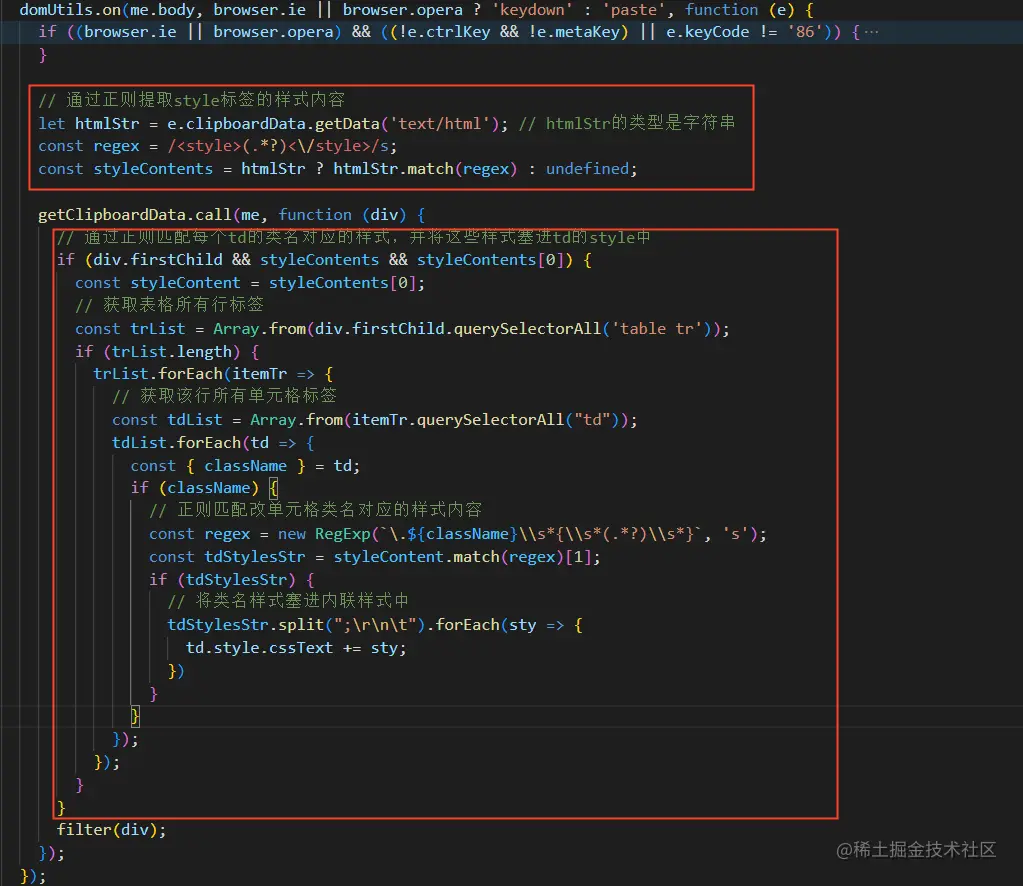The height and width of the screenshot is (886, 1023).
Task: Click the regex literal /<style>(.*?)<\/style>/s
Action: [278, 146]
